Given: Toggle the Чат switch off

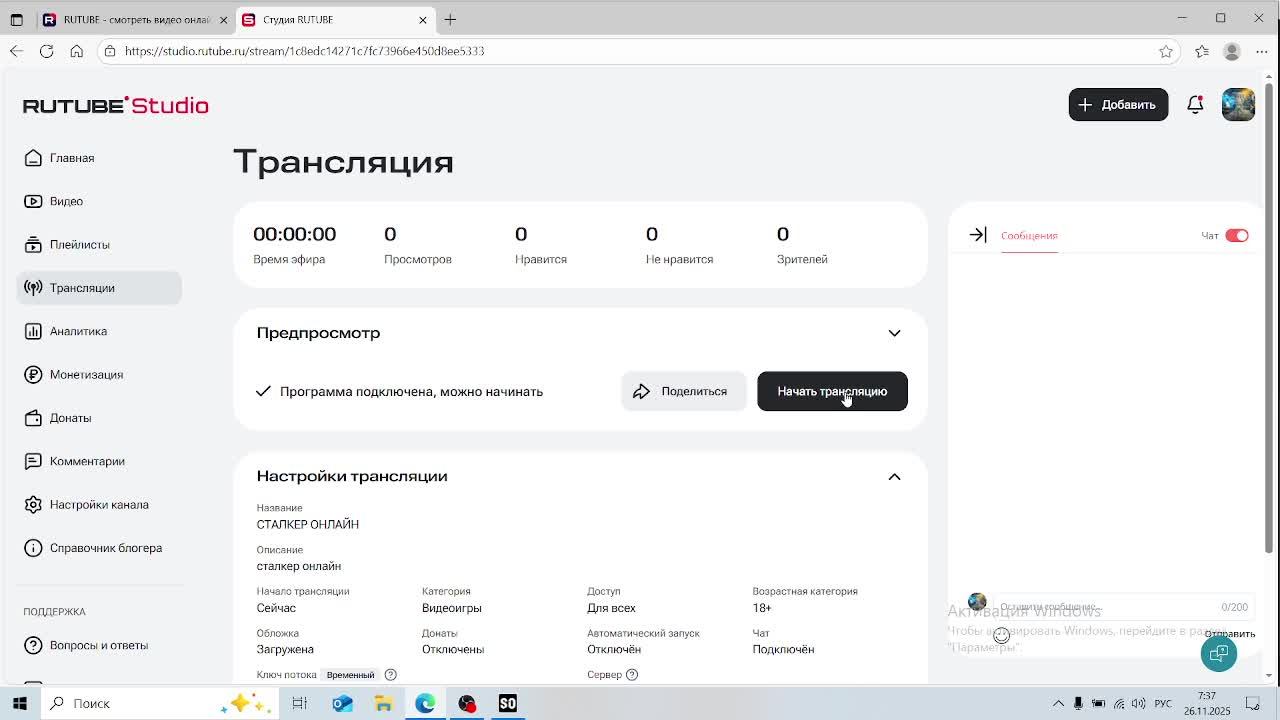Looking at the screenshot, I should click(x=1237, y=236).
